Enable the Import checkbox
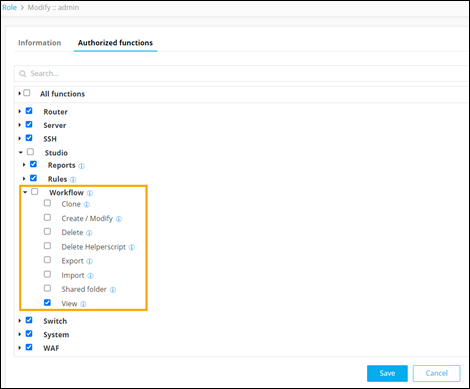Viewport: 470px width, 389px height. pyautogui.click(x=47, y=274)
